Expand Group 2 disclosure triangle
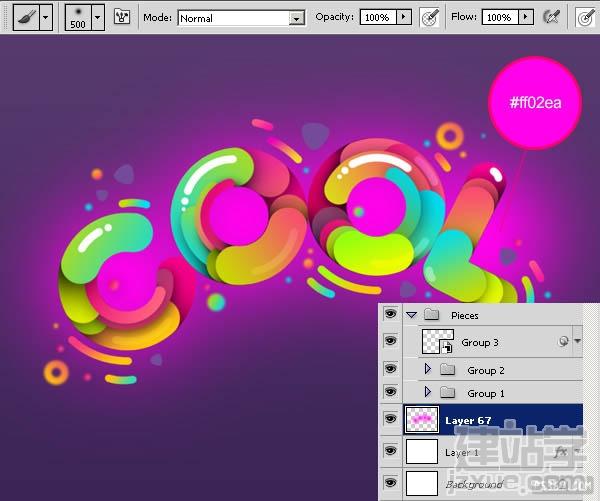 click(428, 369)
